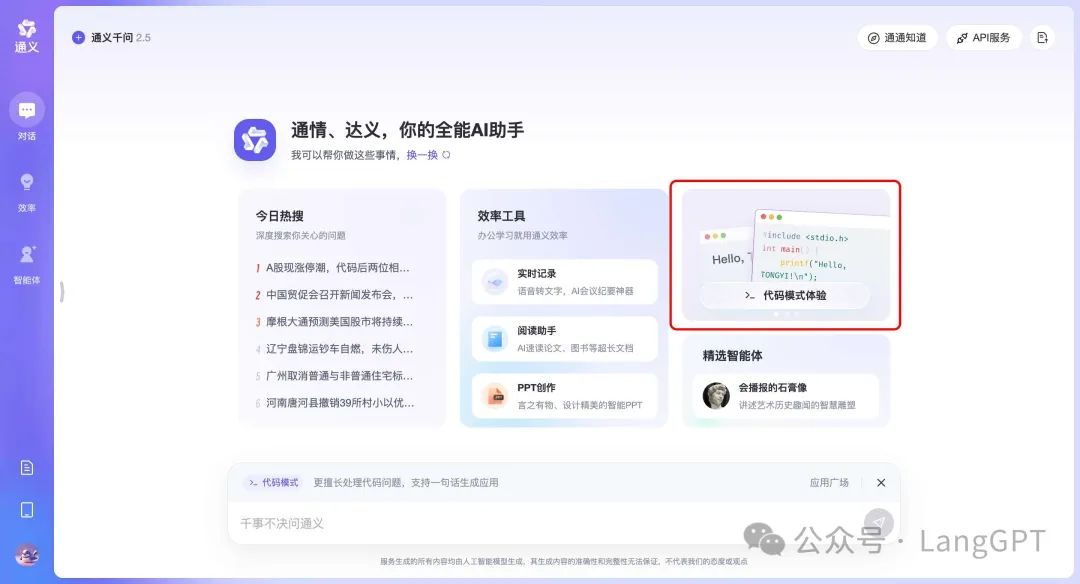Click the PPT创作 file icon
The image size is (1080, 584).
[x=495, y=396]
